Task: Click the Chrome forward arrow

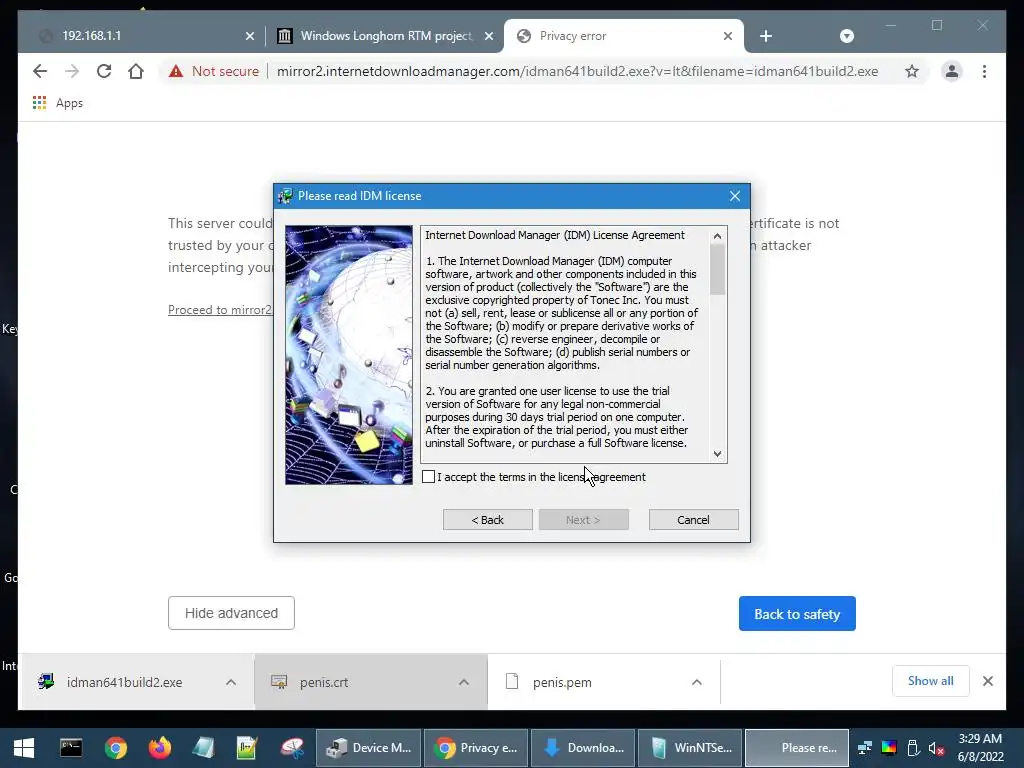Action: (72, 71)
